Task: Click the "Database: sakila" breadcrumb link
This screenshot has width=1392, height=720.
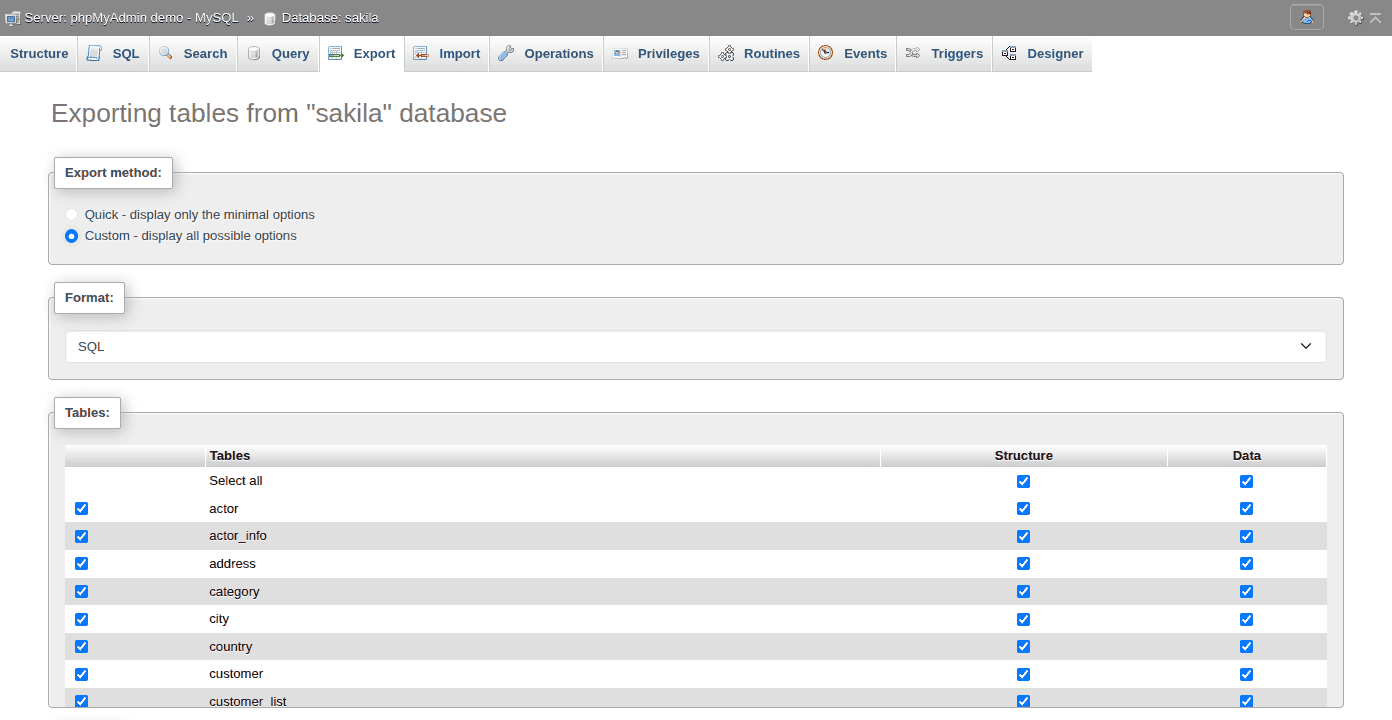Action: coord(330,18)
